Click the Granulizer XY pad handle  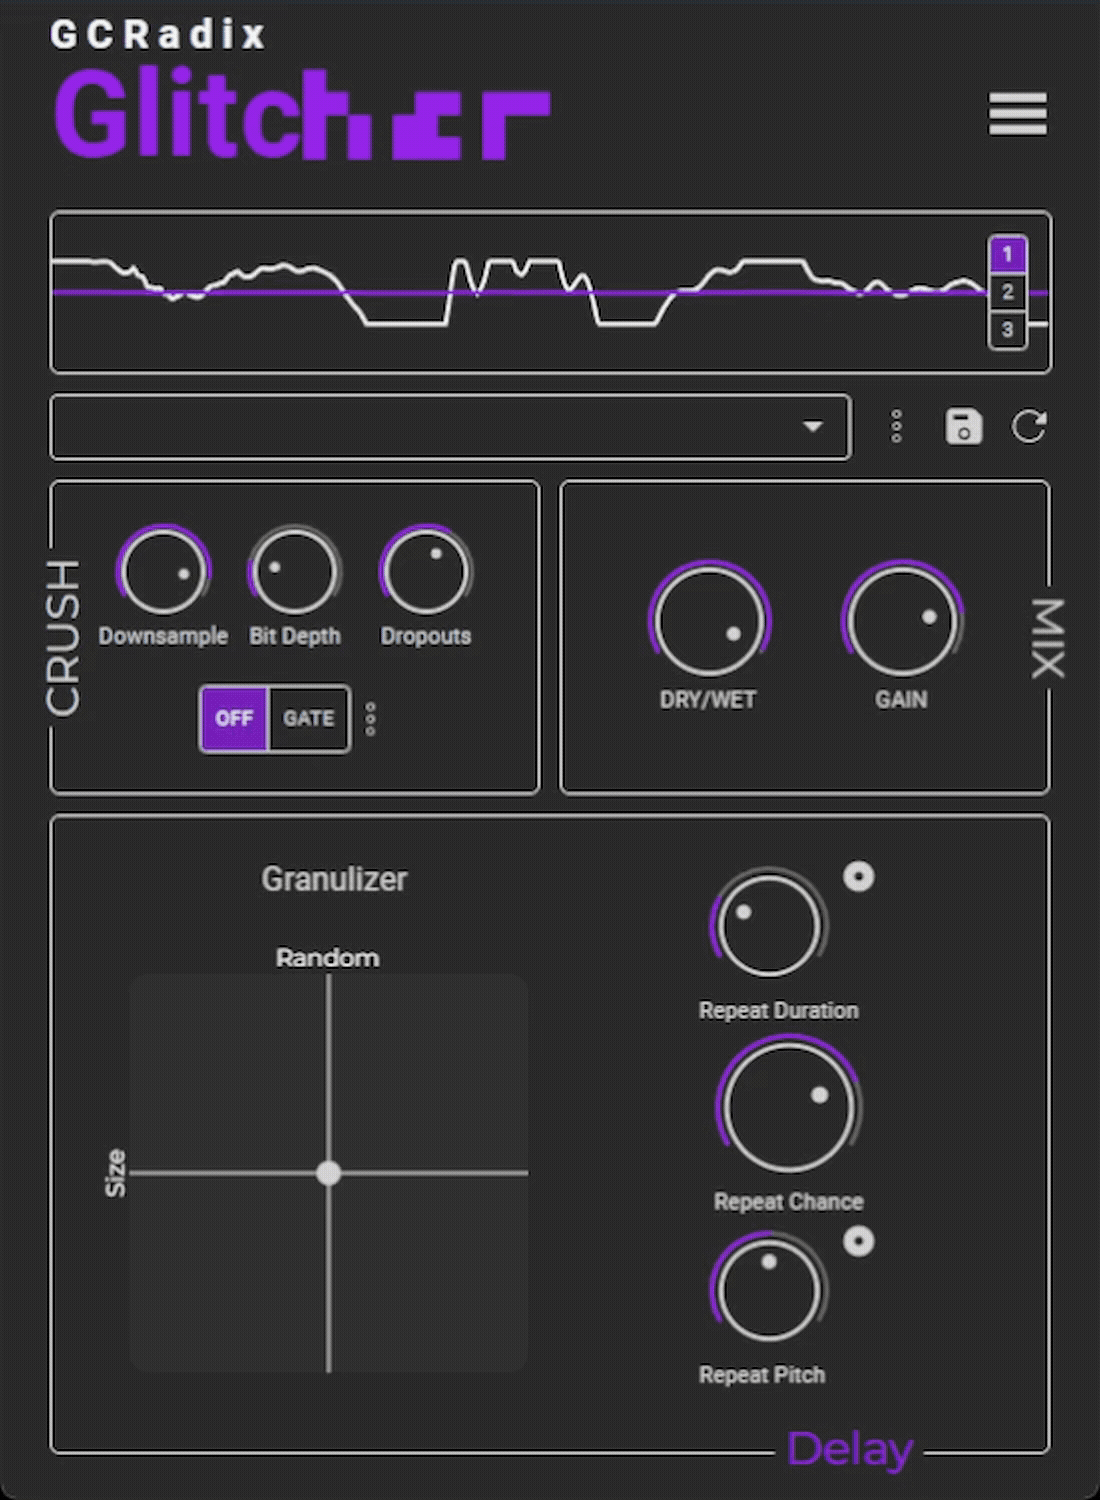coord(328,1173)
